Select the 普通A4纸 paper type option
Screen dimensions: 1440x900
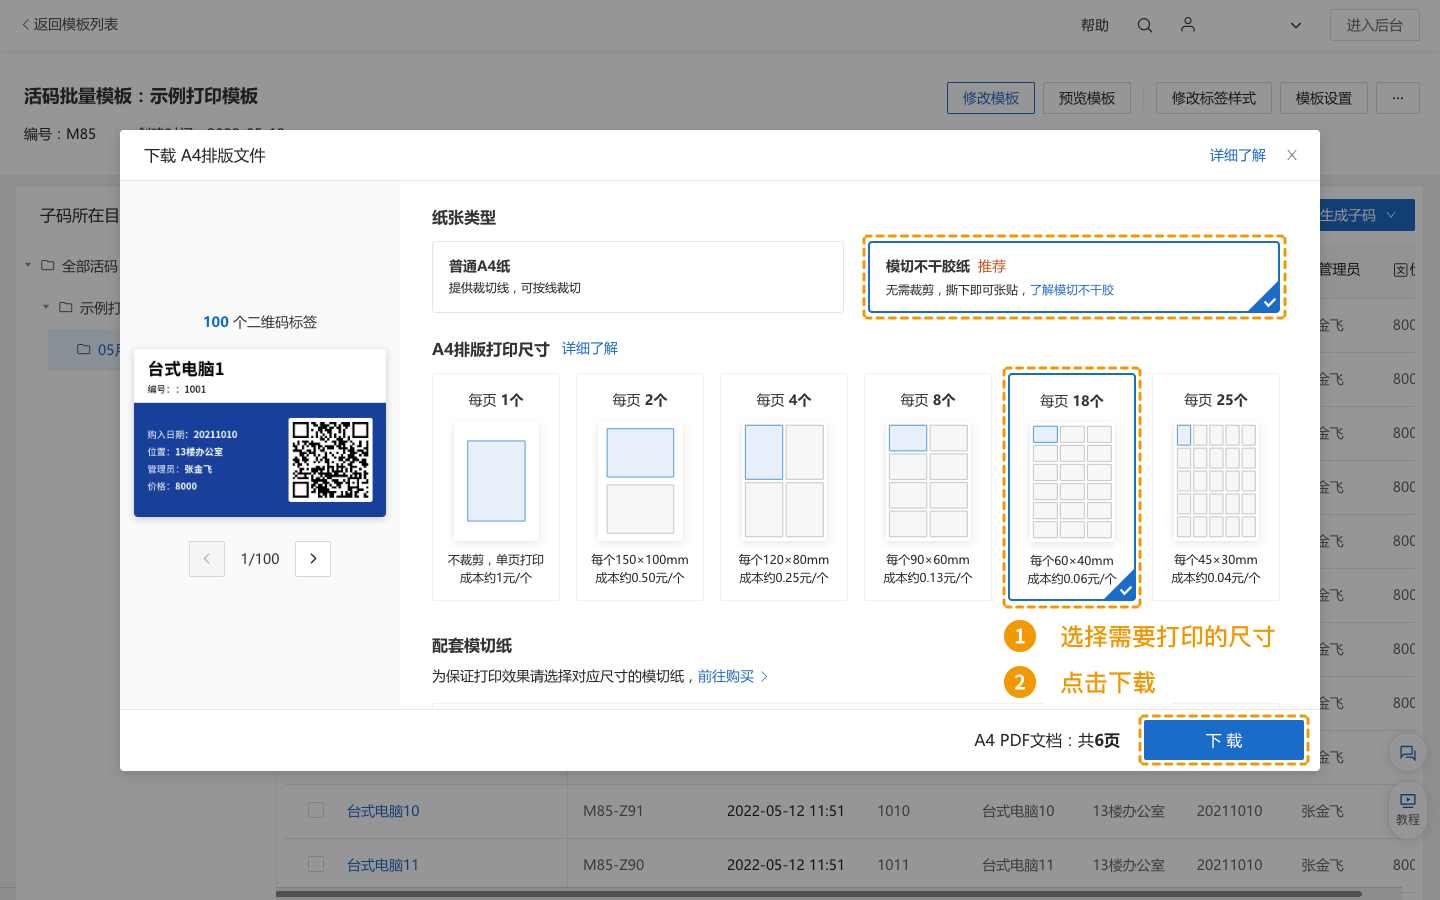pyautogui.click(x=638, y=277)
